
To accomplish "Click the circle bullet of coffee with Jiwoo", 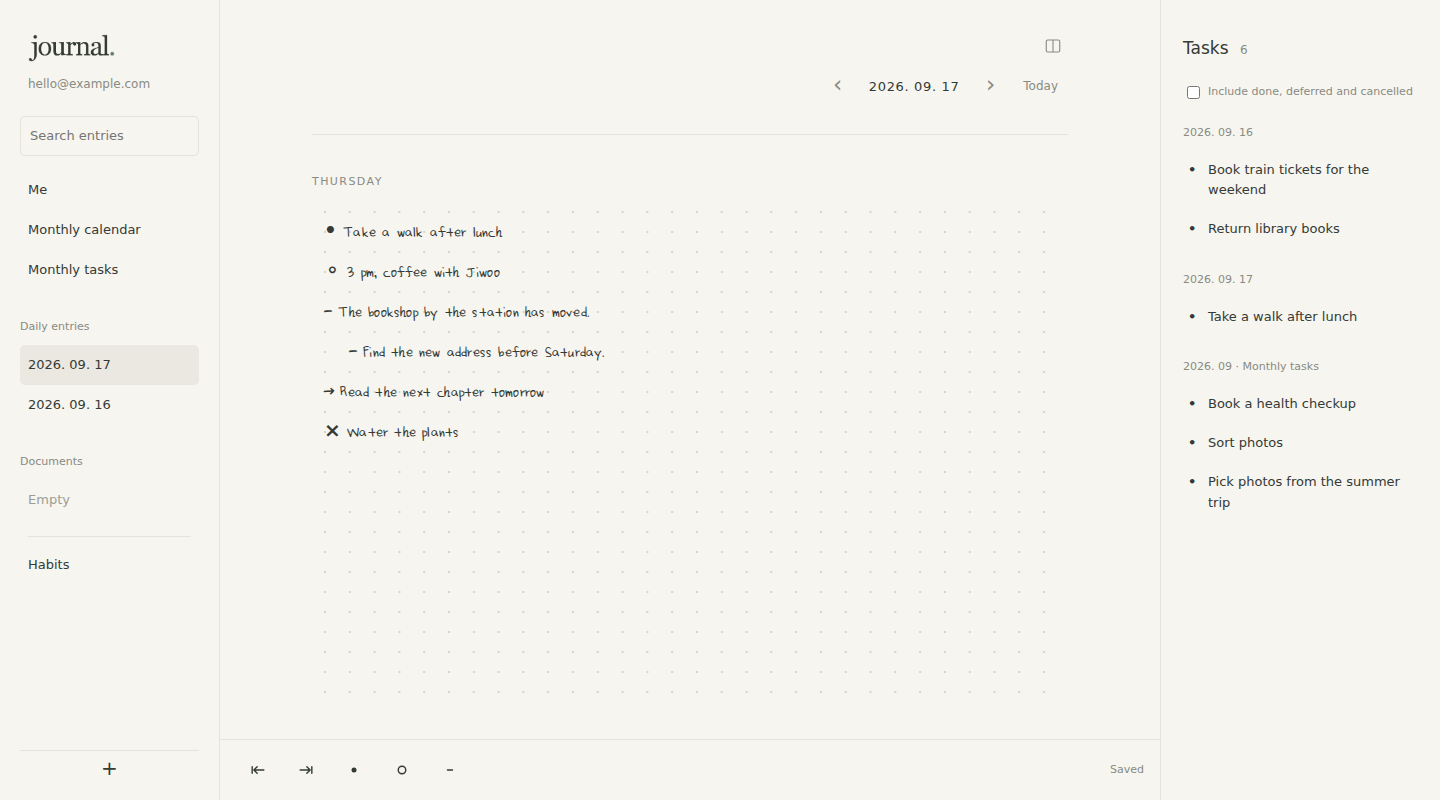I will point(332,270).
